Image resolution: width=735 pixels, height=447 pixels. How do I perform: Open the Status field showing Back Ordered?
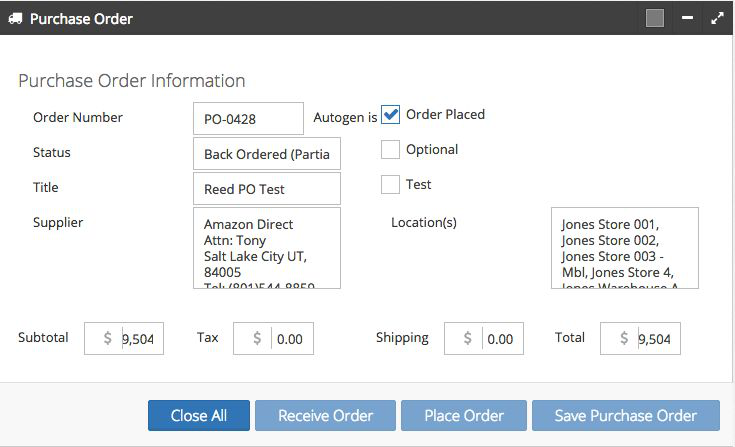267,154
